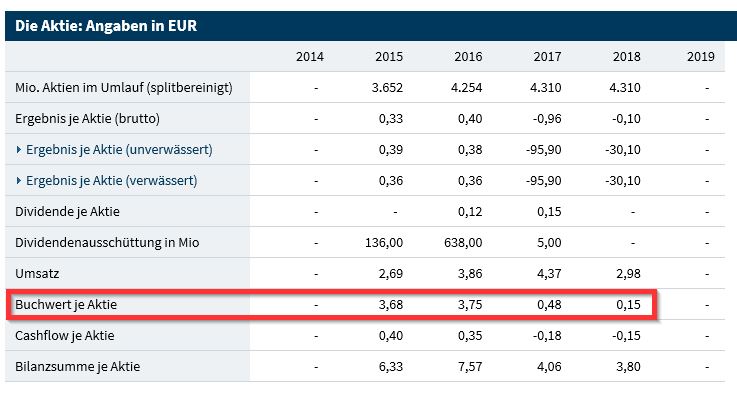
Task: Click the 3,75 Buchwert value
Action: [x=470, y=304]
